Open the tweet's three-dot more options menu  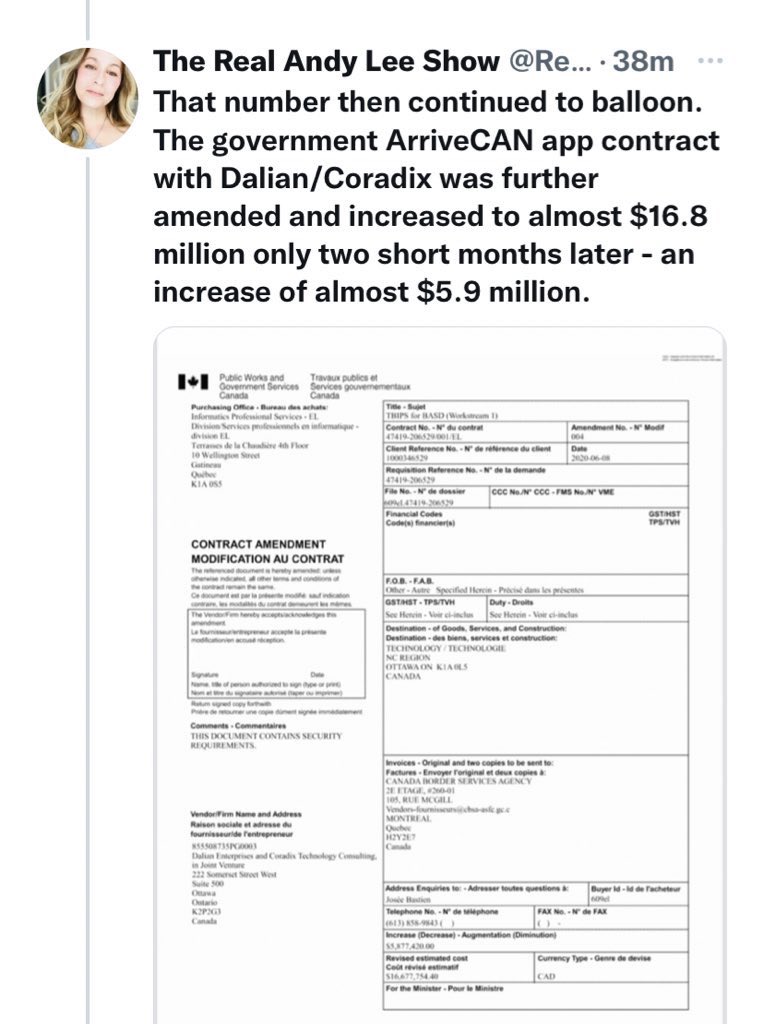[708, 62]
